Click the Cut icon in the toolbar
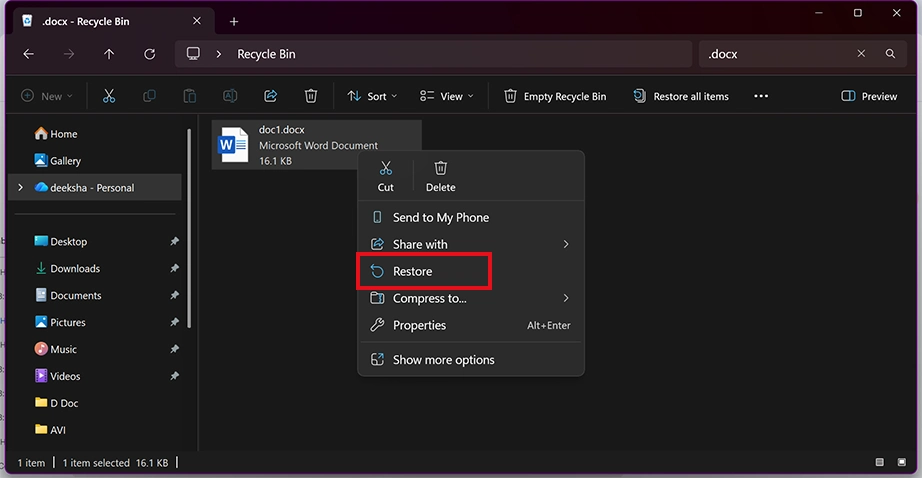Screen dimensions: 922x478 [109, 96]
